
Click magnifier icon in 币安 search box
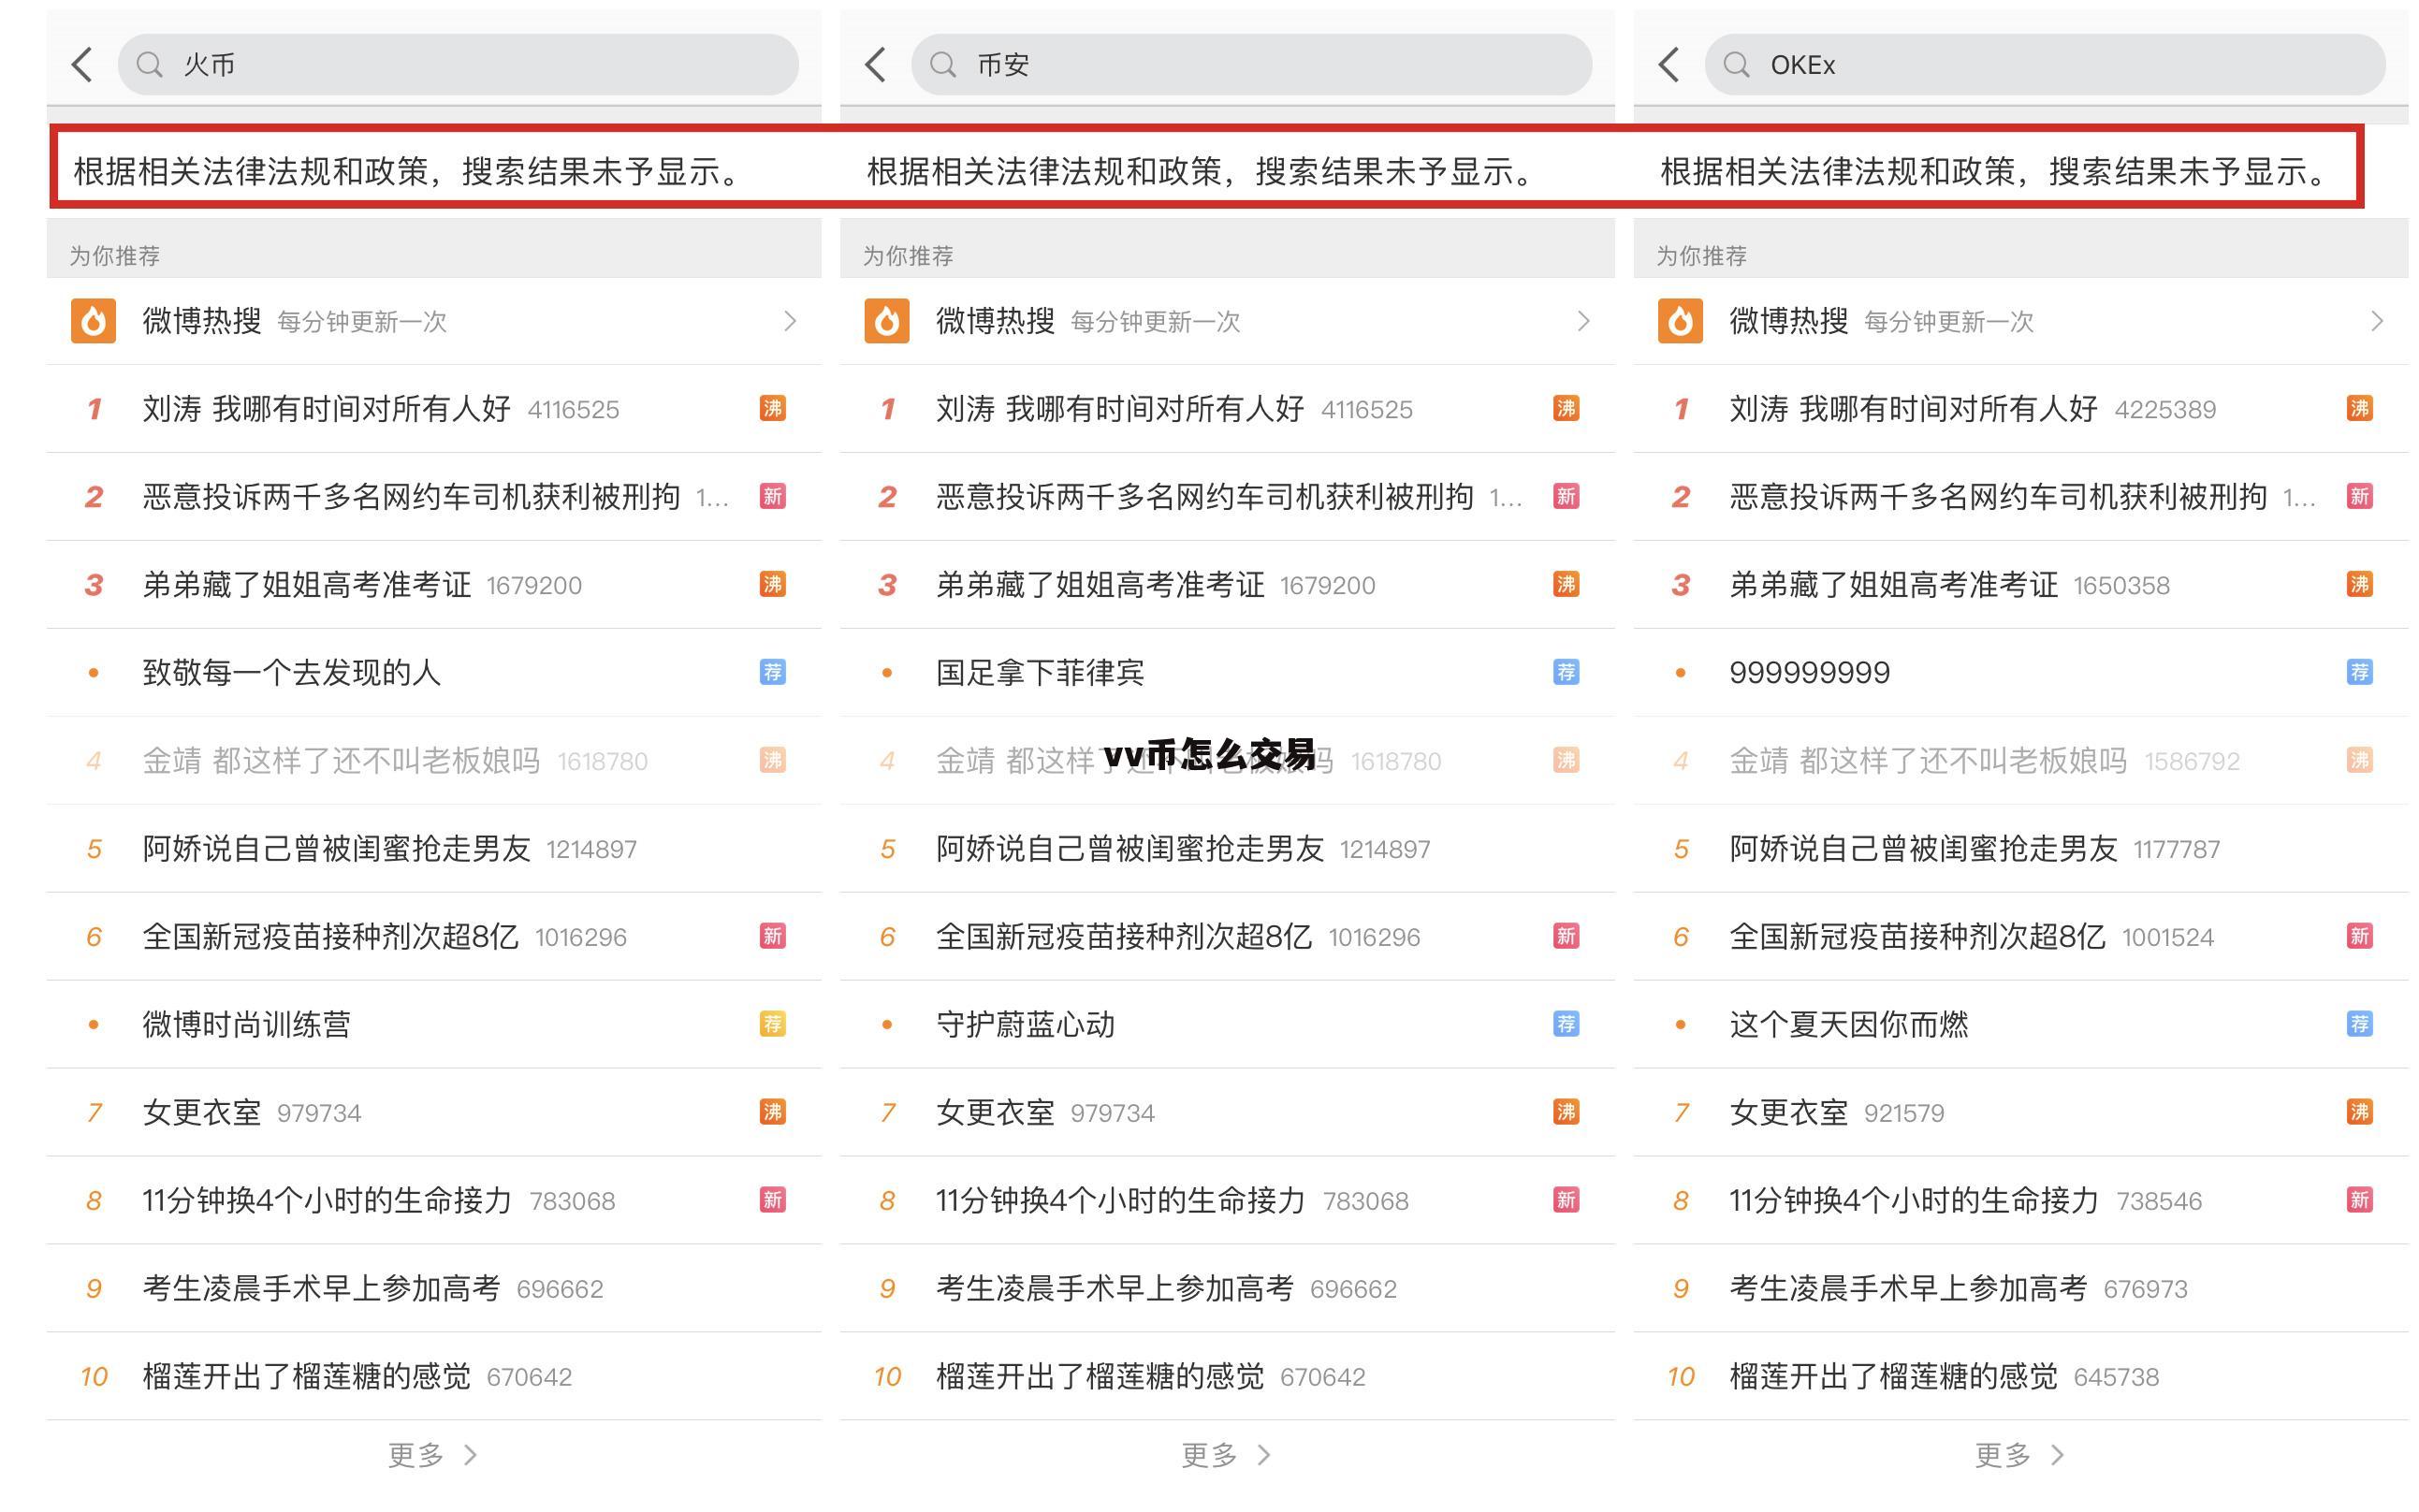[943, 65]
